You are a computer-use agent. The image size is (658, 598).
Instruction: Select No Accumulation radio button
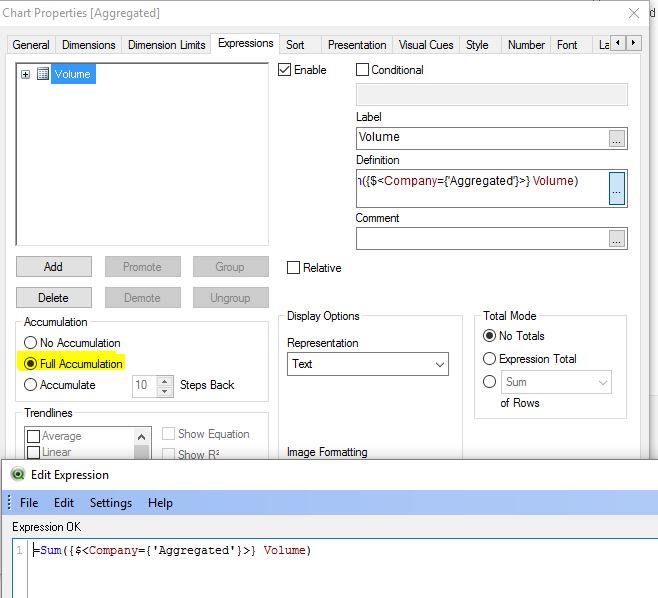point(30,343)
